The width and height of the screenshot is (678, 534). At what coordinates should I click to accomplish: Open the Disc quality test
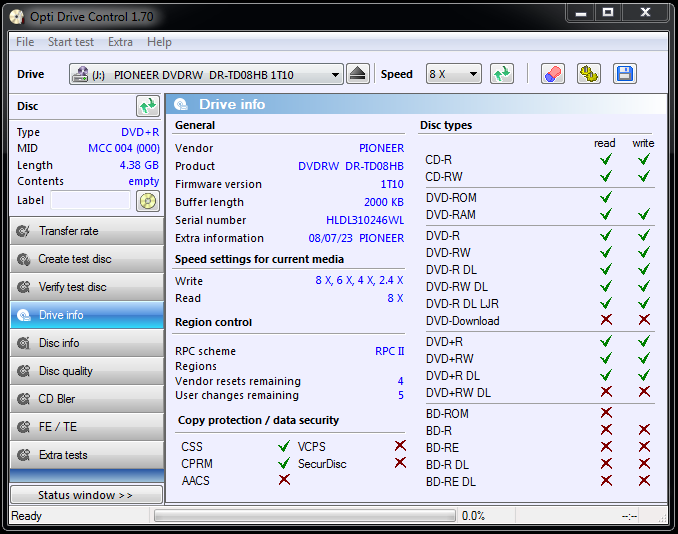[x=87, y=371]
